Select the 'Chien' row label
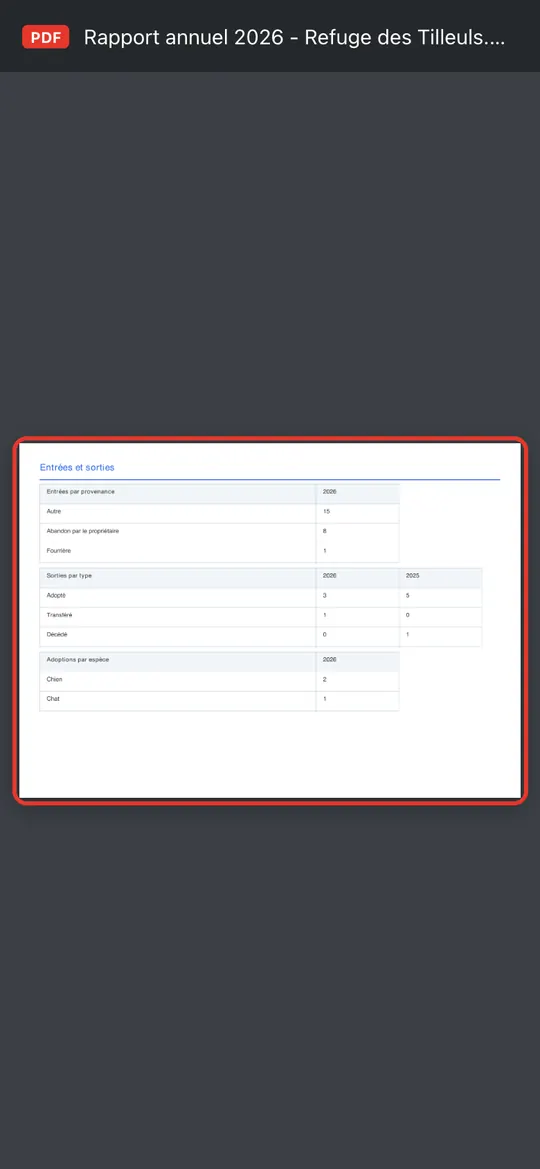 (54, 679)
